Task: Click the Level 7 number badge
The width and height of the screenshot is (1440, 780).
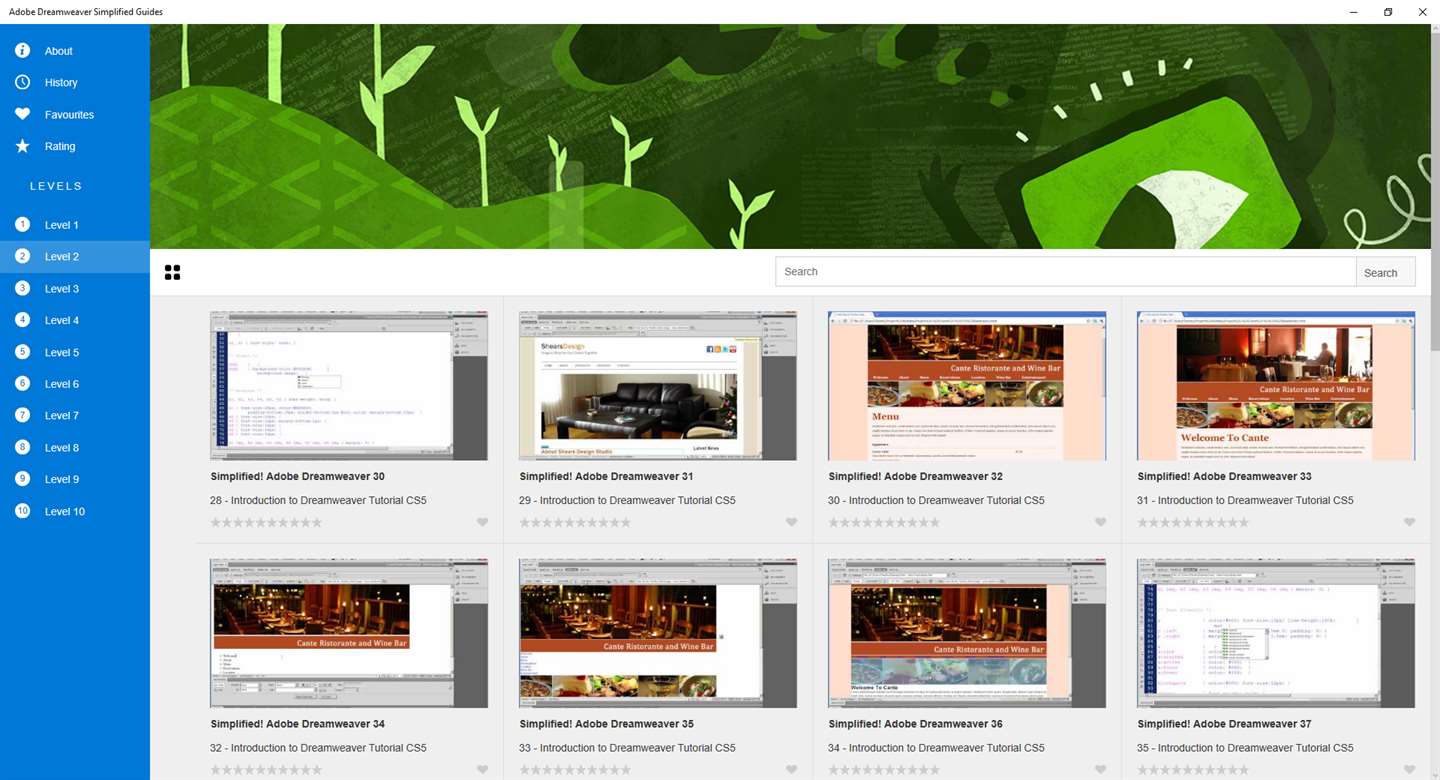Action: coord(23,415)
